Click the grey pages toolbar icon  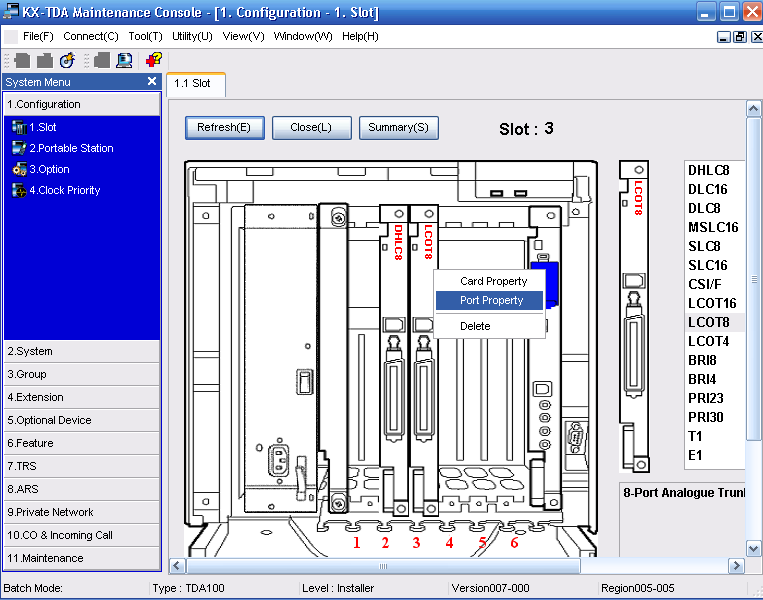coord(102,60)
